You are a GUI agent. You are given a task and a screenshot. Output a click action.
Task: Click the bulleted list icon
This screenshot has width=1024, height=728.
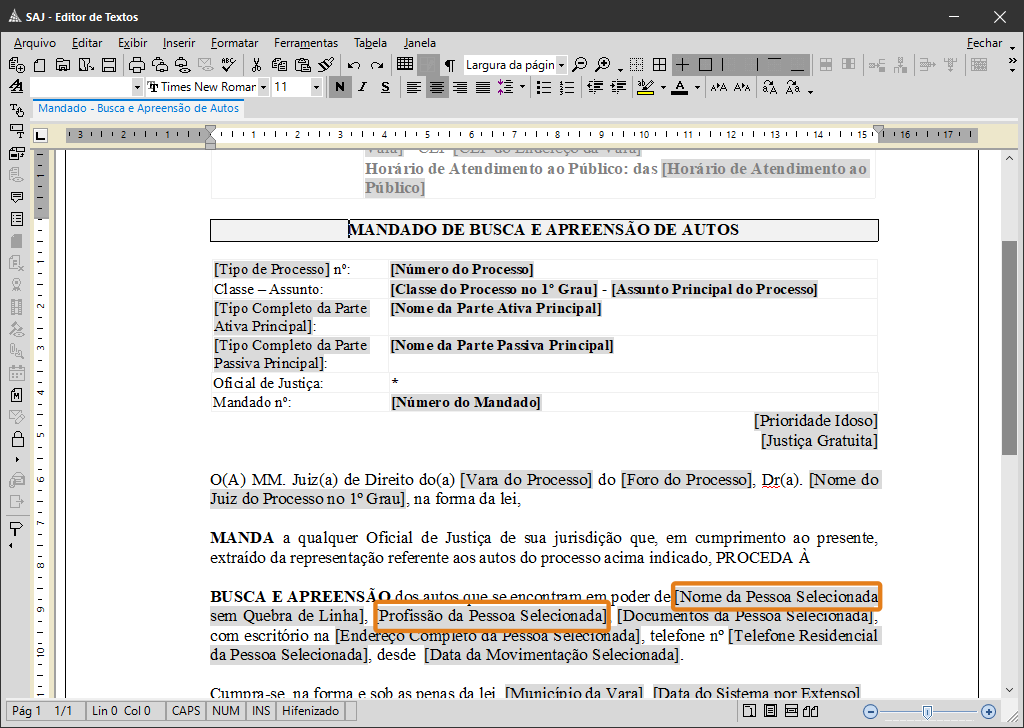[x=543, y=87]
